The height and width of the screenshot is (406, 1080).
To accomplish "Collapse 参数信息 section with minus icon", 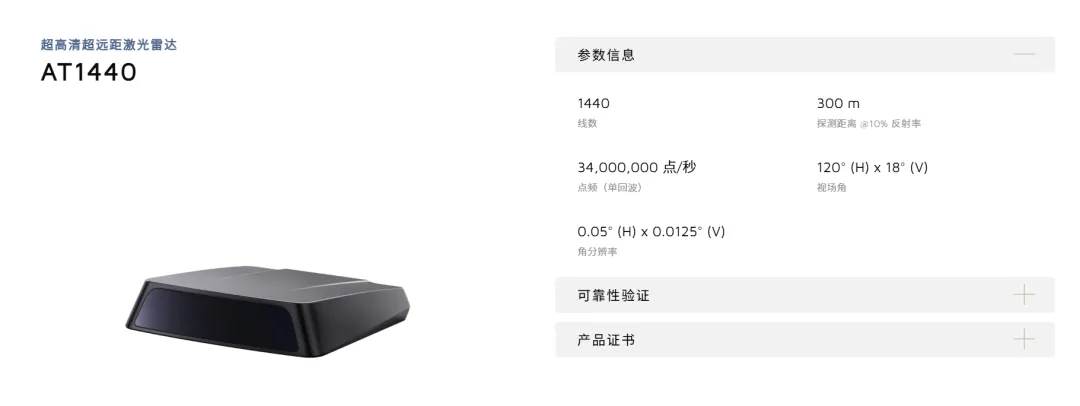I will (1024, 54).
